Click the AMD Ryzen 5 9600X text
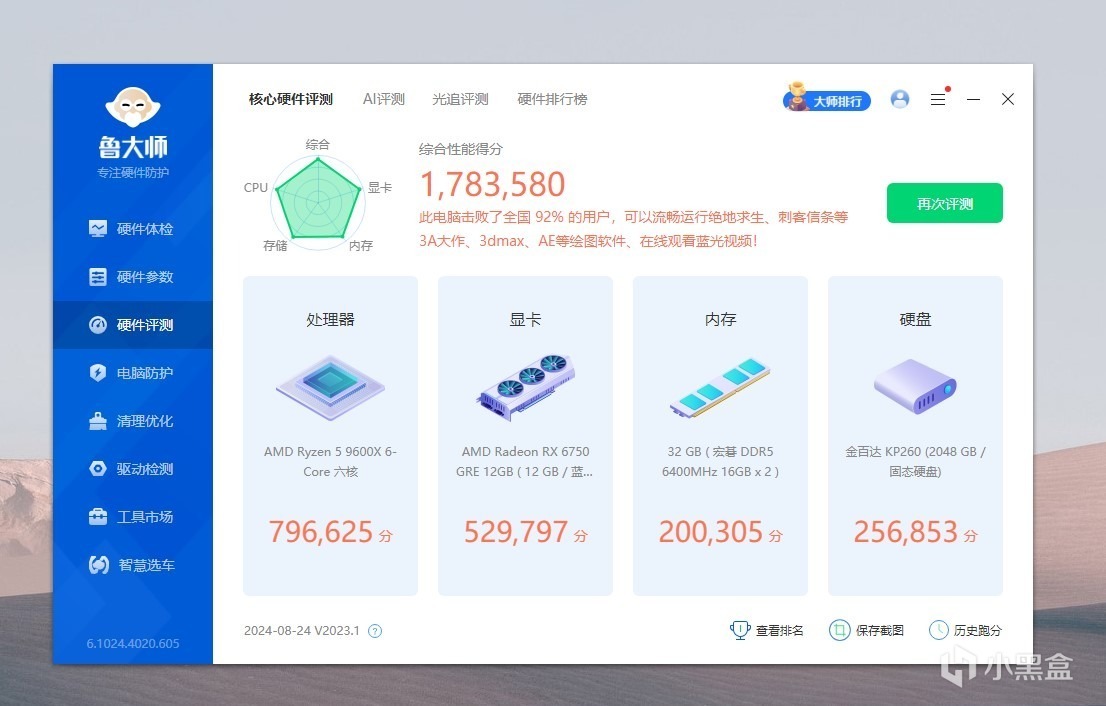 pyautogui.click(x=330, y=461)
